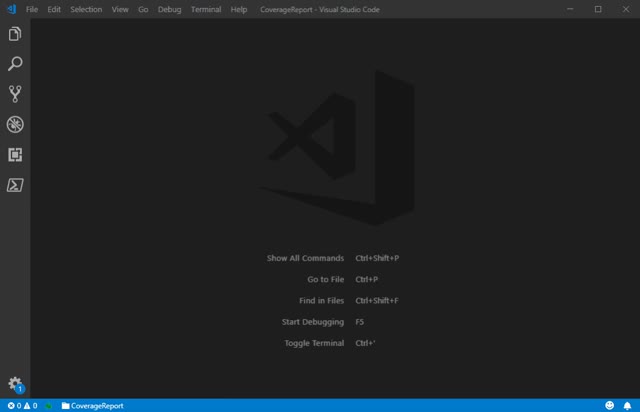Show errors and warnings in status bar

pos(22,405)
